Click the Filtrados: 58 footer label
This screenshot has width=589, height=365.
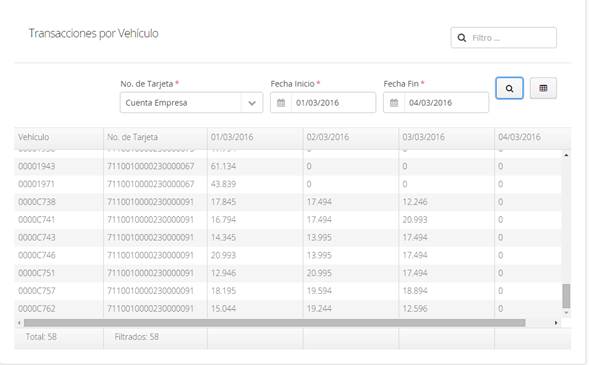[137, 337]
